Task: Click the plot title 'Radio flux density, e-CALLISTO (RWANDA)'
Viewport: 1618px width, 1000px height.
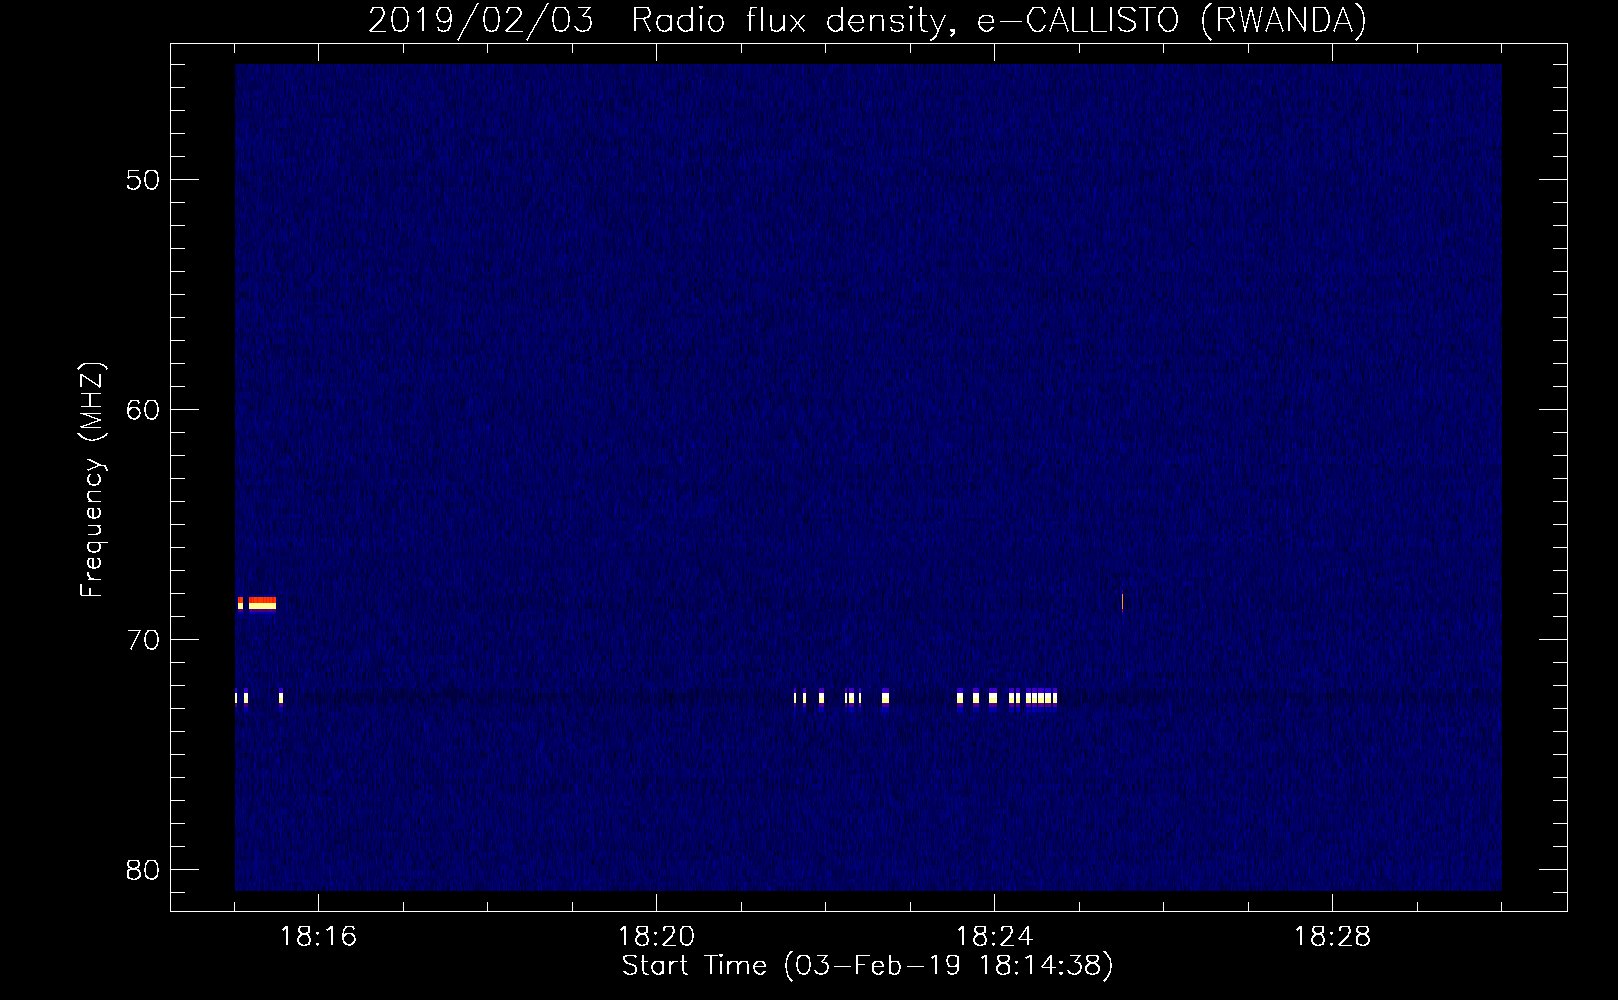Action: [999, 20]
